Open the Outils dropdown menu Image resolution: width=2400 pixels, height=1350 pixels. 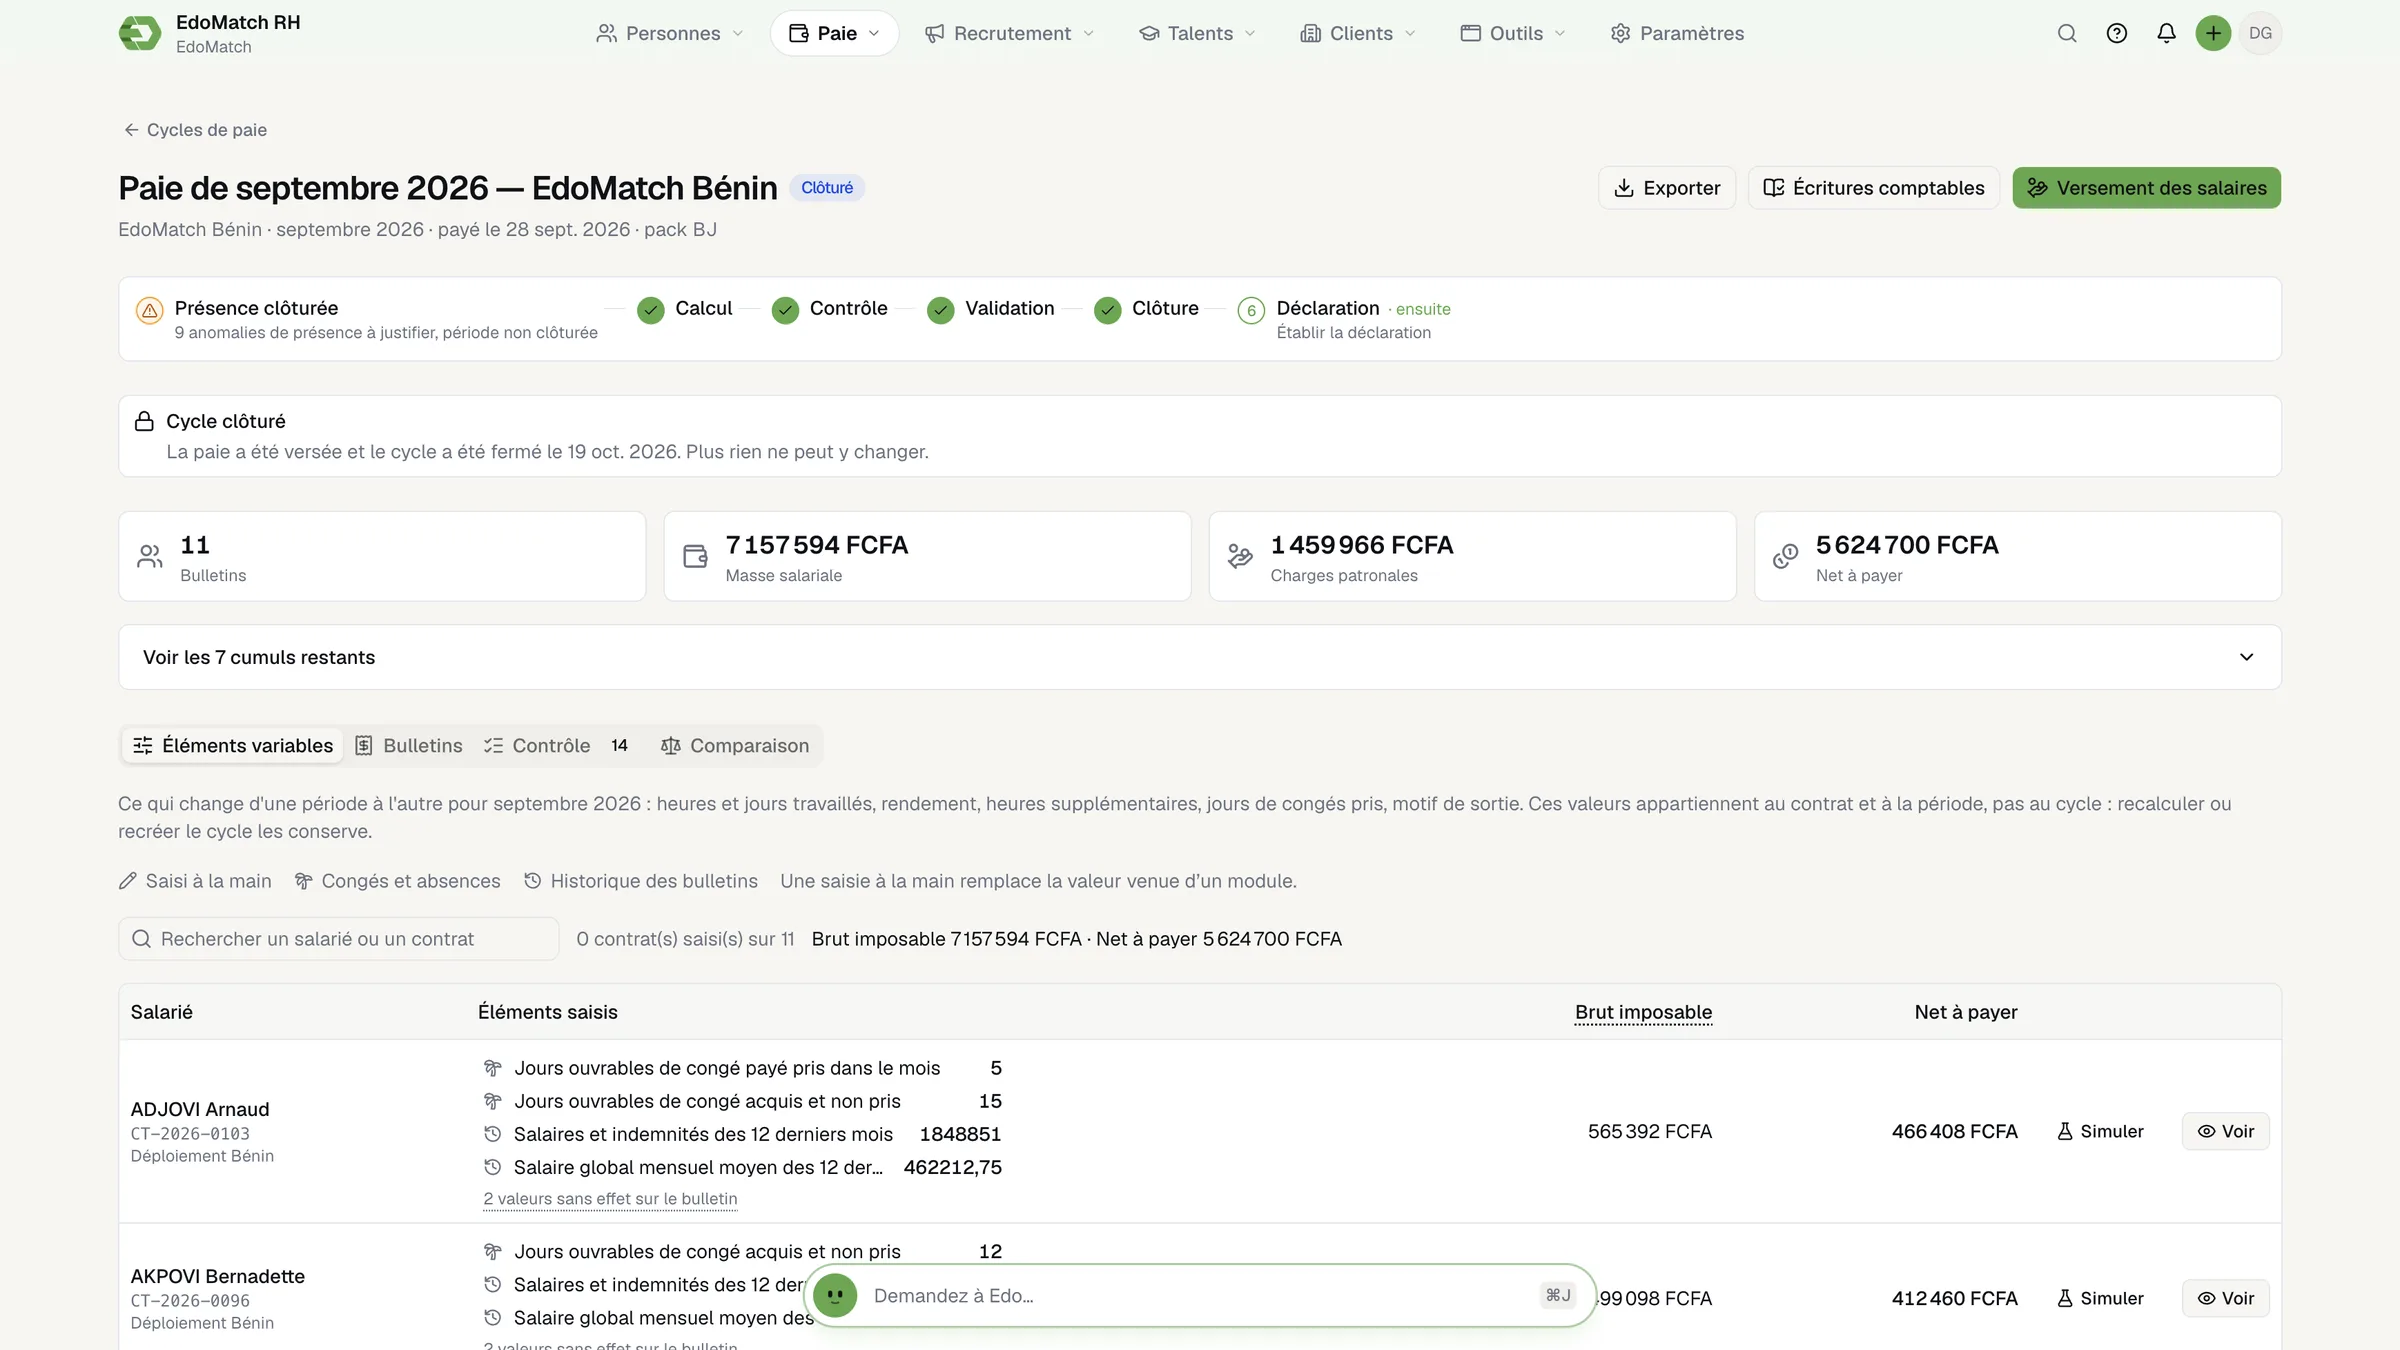(1512, 33)
